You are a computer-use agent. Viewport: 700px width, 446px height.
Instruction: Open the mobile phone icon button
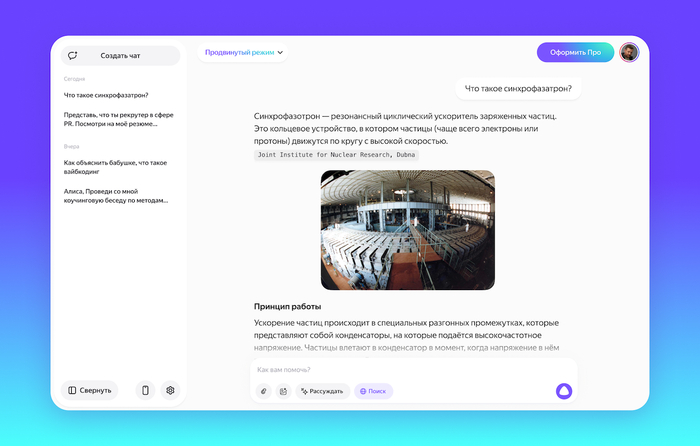tap(145, 390)
